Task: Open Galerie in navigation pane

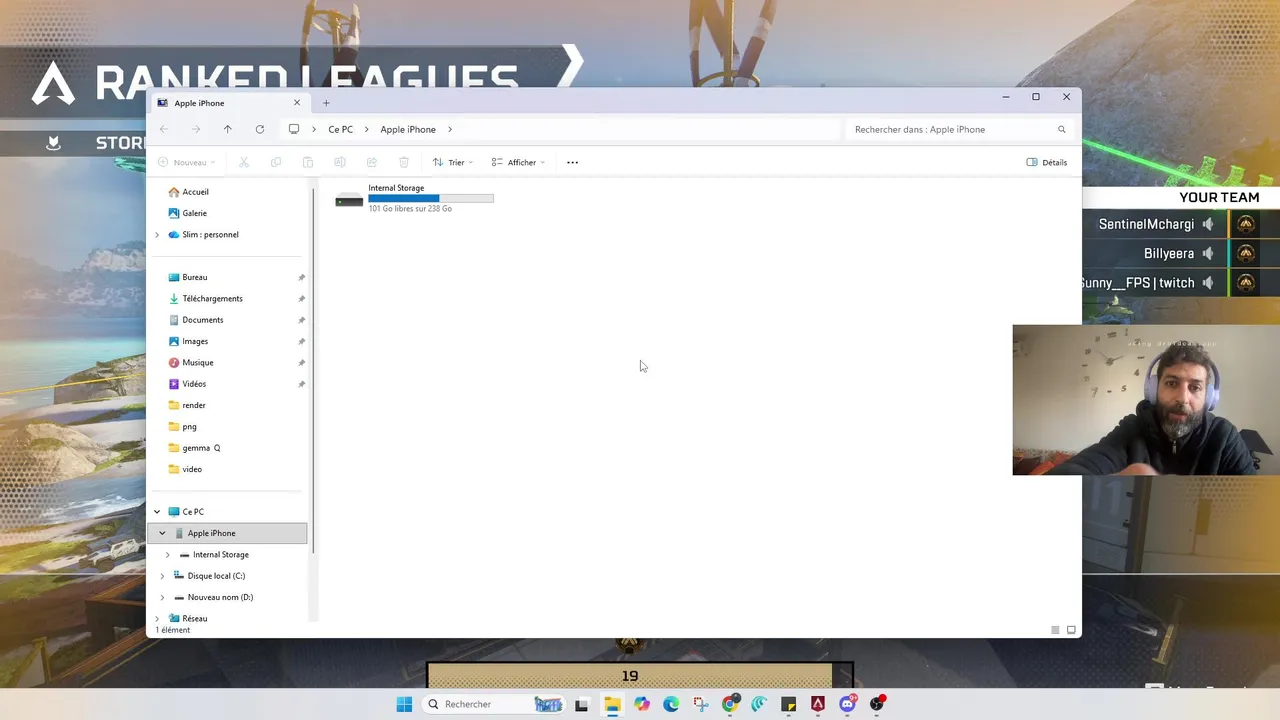Action: [188, 213]
